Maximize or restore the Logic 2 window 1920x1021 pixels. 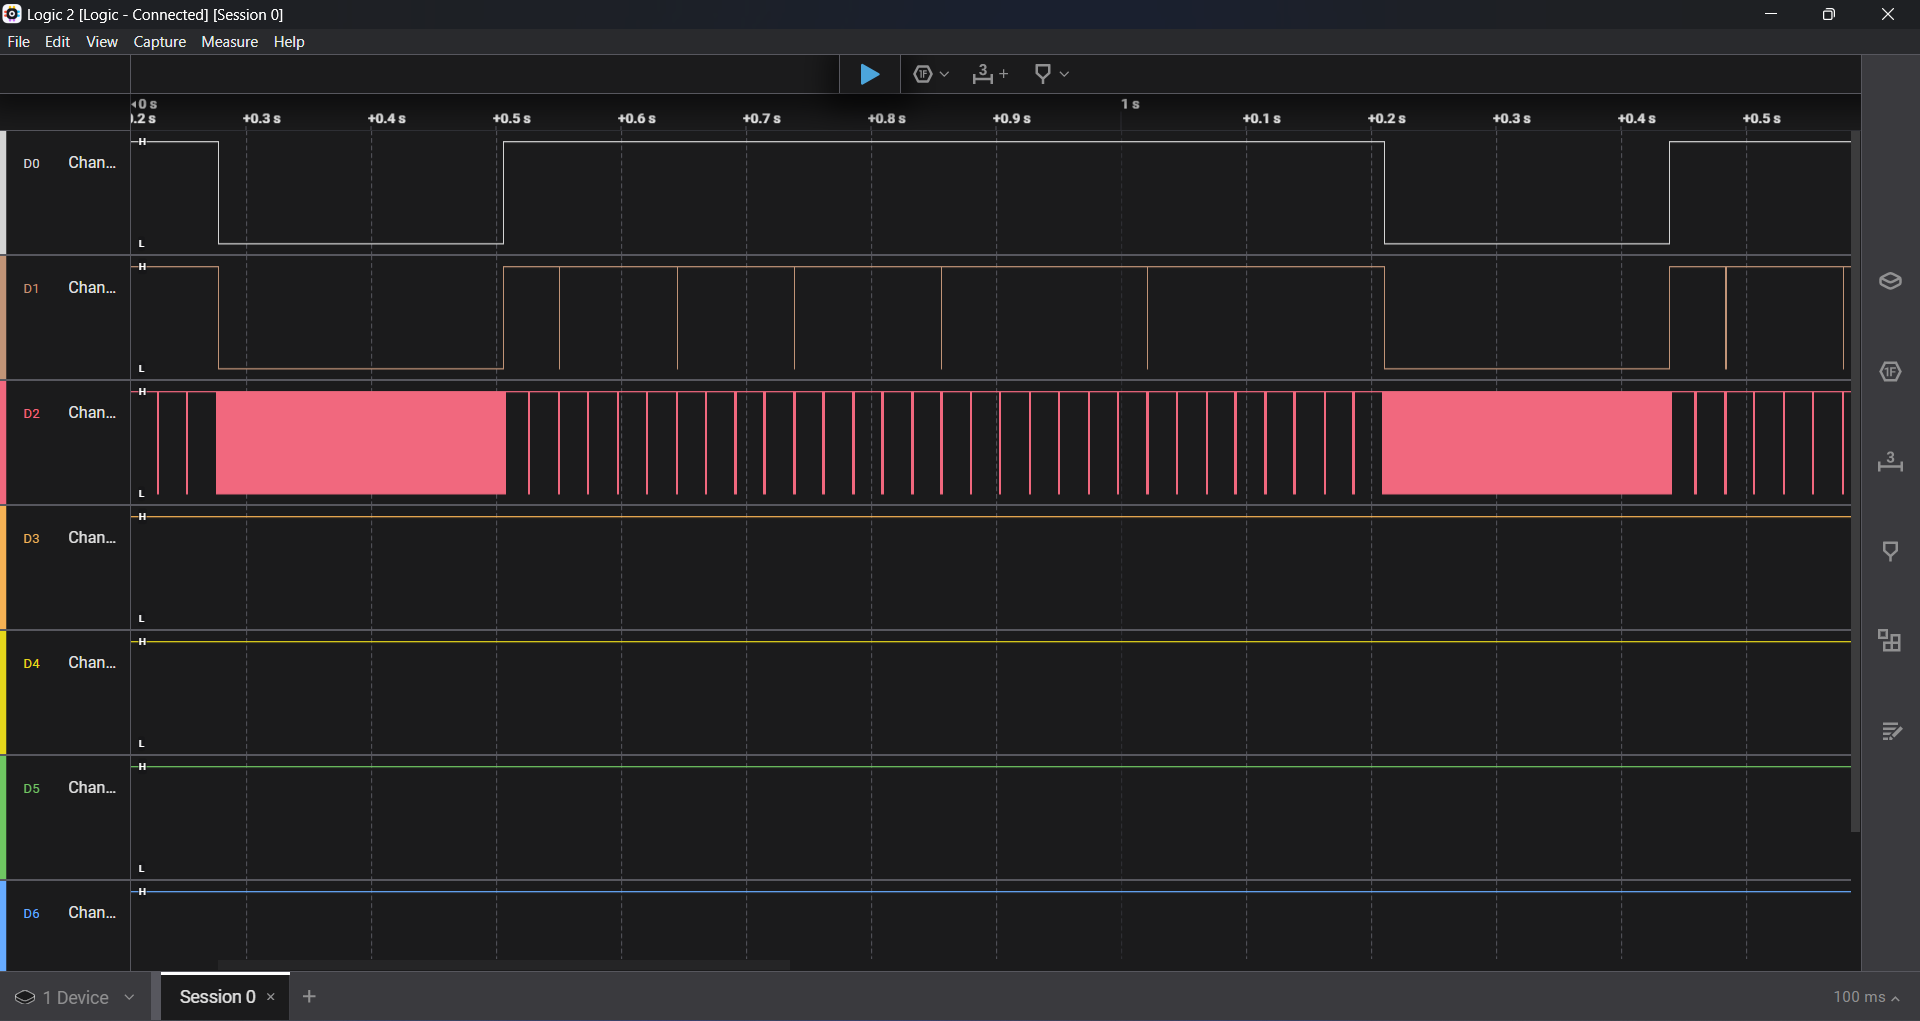point(1829,14)
